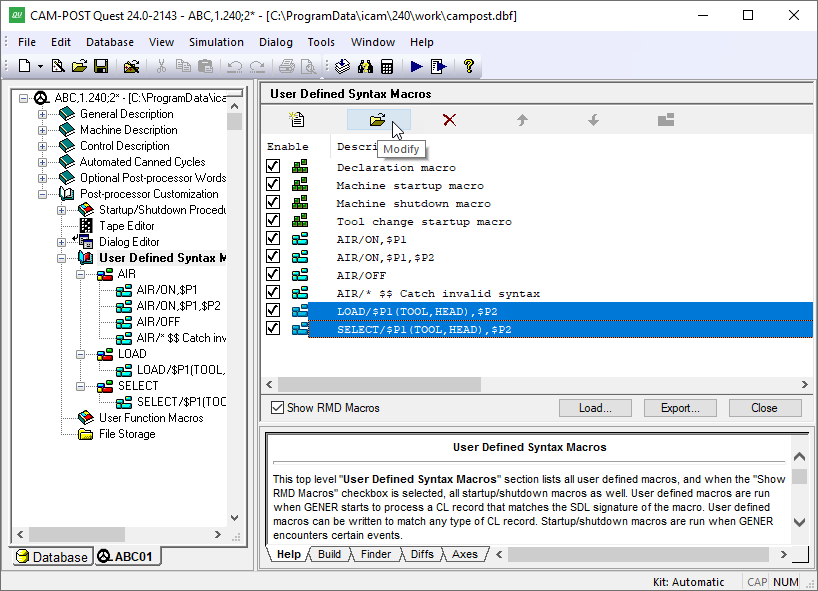818x591 pixels.
Task: Uncheck the Show RMD Macros checkbox
Action: (277, 407)
